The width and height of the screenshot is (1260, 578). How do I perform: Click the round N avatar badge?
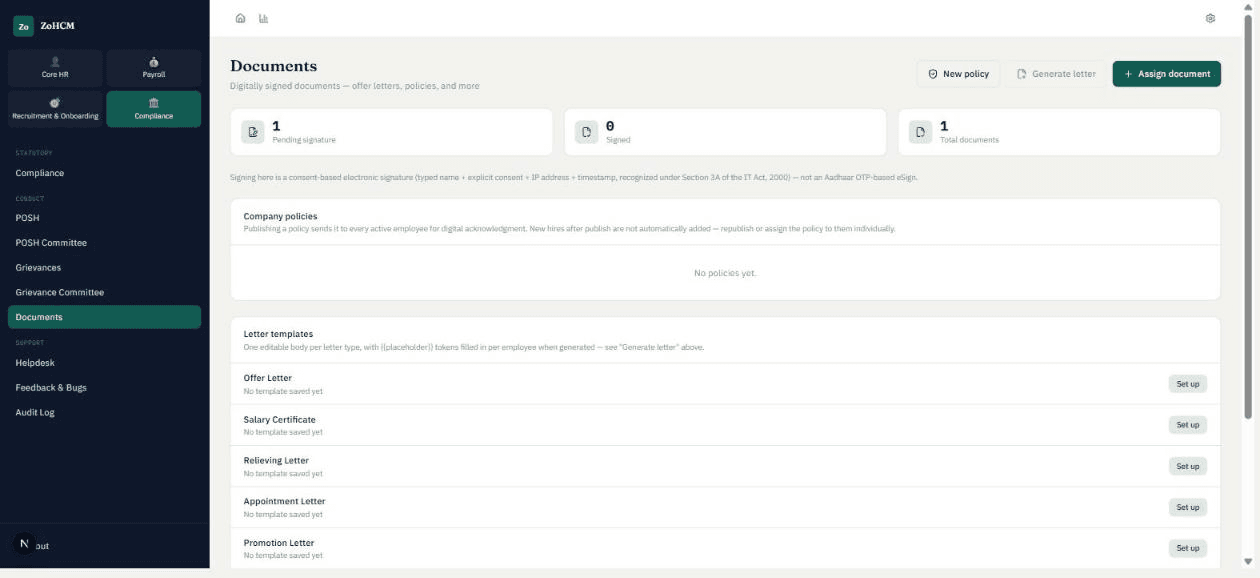(24, 543)
